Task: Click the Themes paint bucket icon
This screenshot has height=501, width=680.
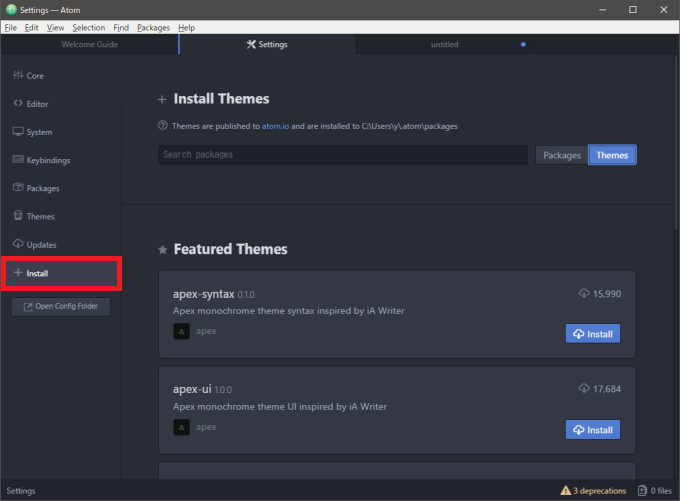Action: tap(18, 215)
